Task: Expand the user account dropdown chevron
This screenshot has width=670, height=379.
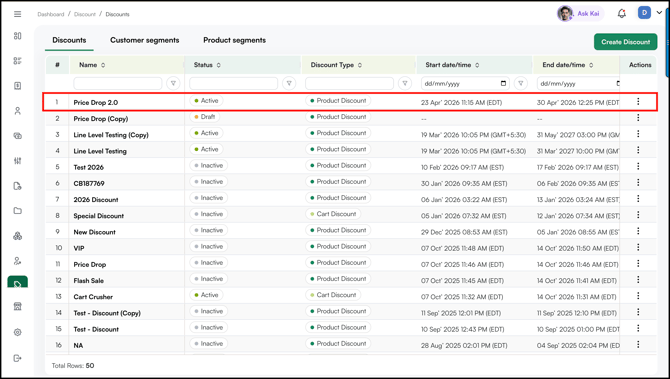Action: coord(659,13)
